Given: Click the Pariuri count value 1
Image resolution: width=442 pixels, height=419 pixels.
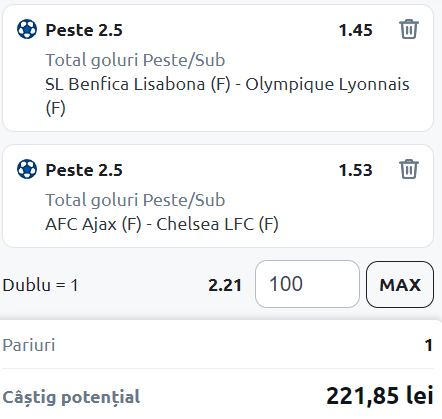Looking at the screenshot, I should coord(429,345).
